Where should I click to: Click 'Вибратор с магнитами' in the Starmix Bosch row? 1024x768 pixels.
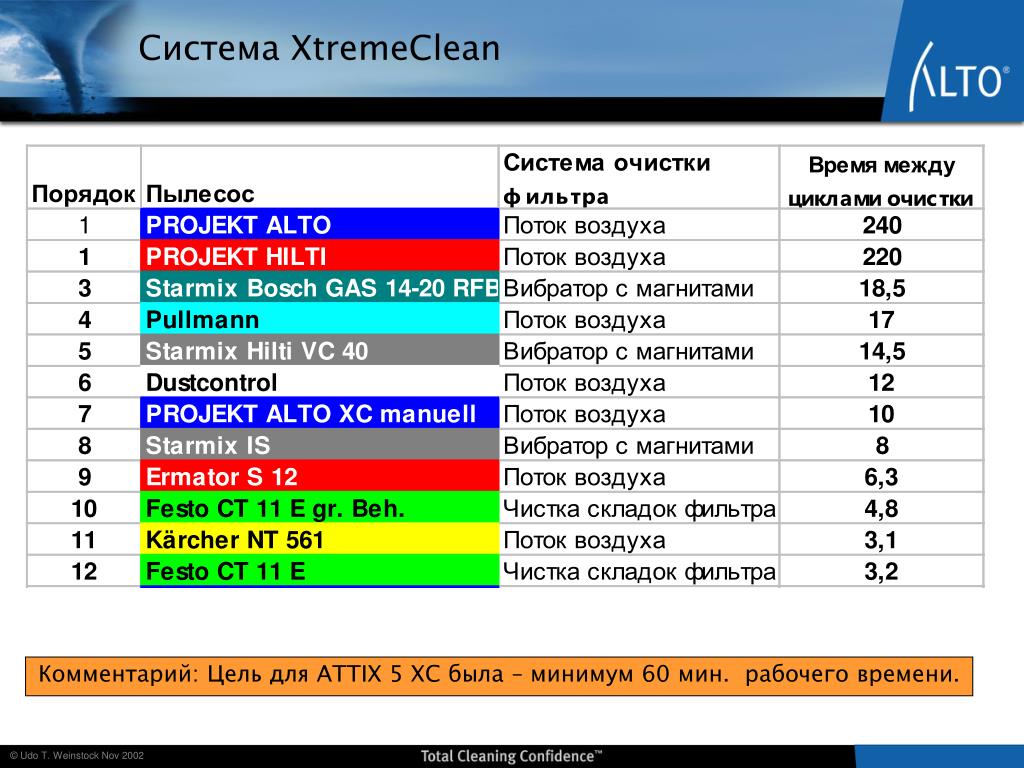click(x=628, y=289)
